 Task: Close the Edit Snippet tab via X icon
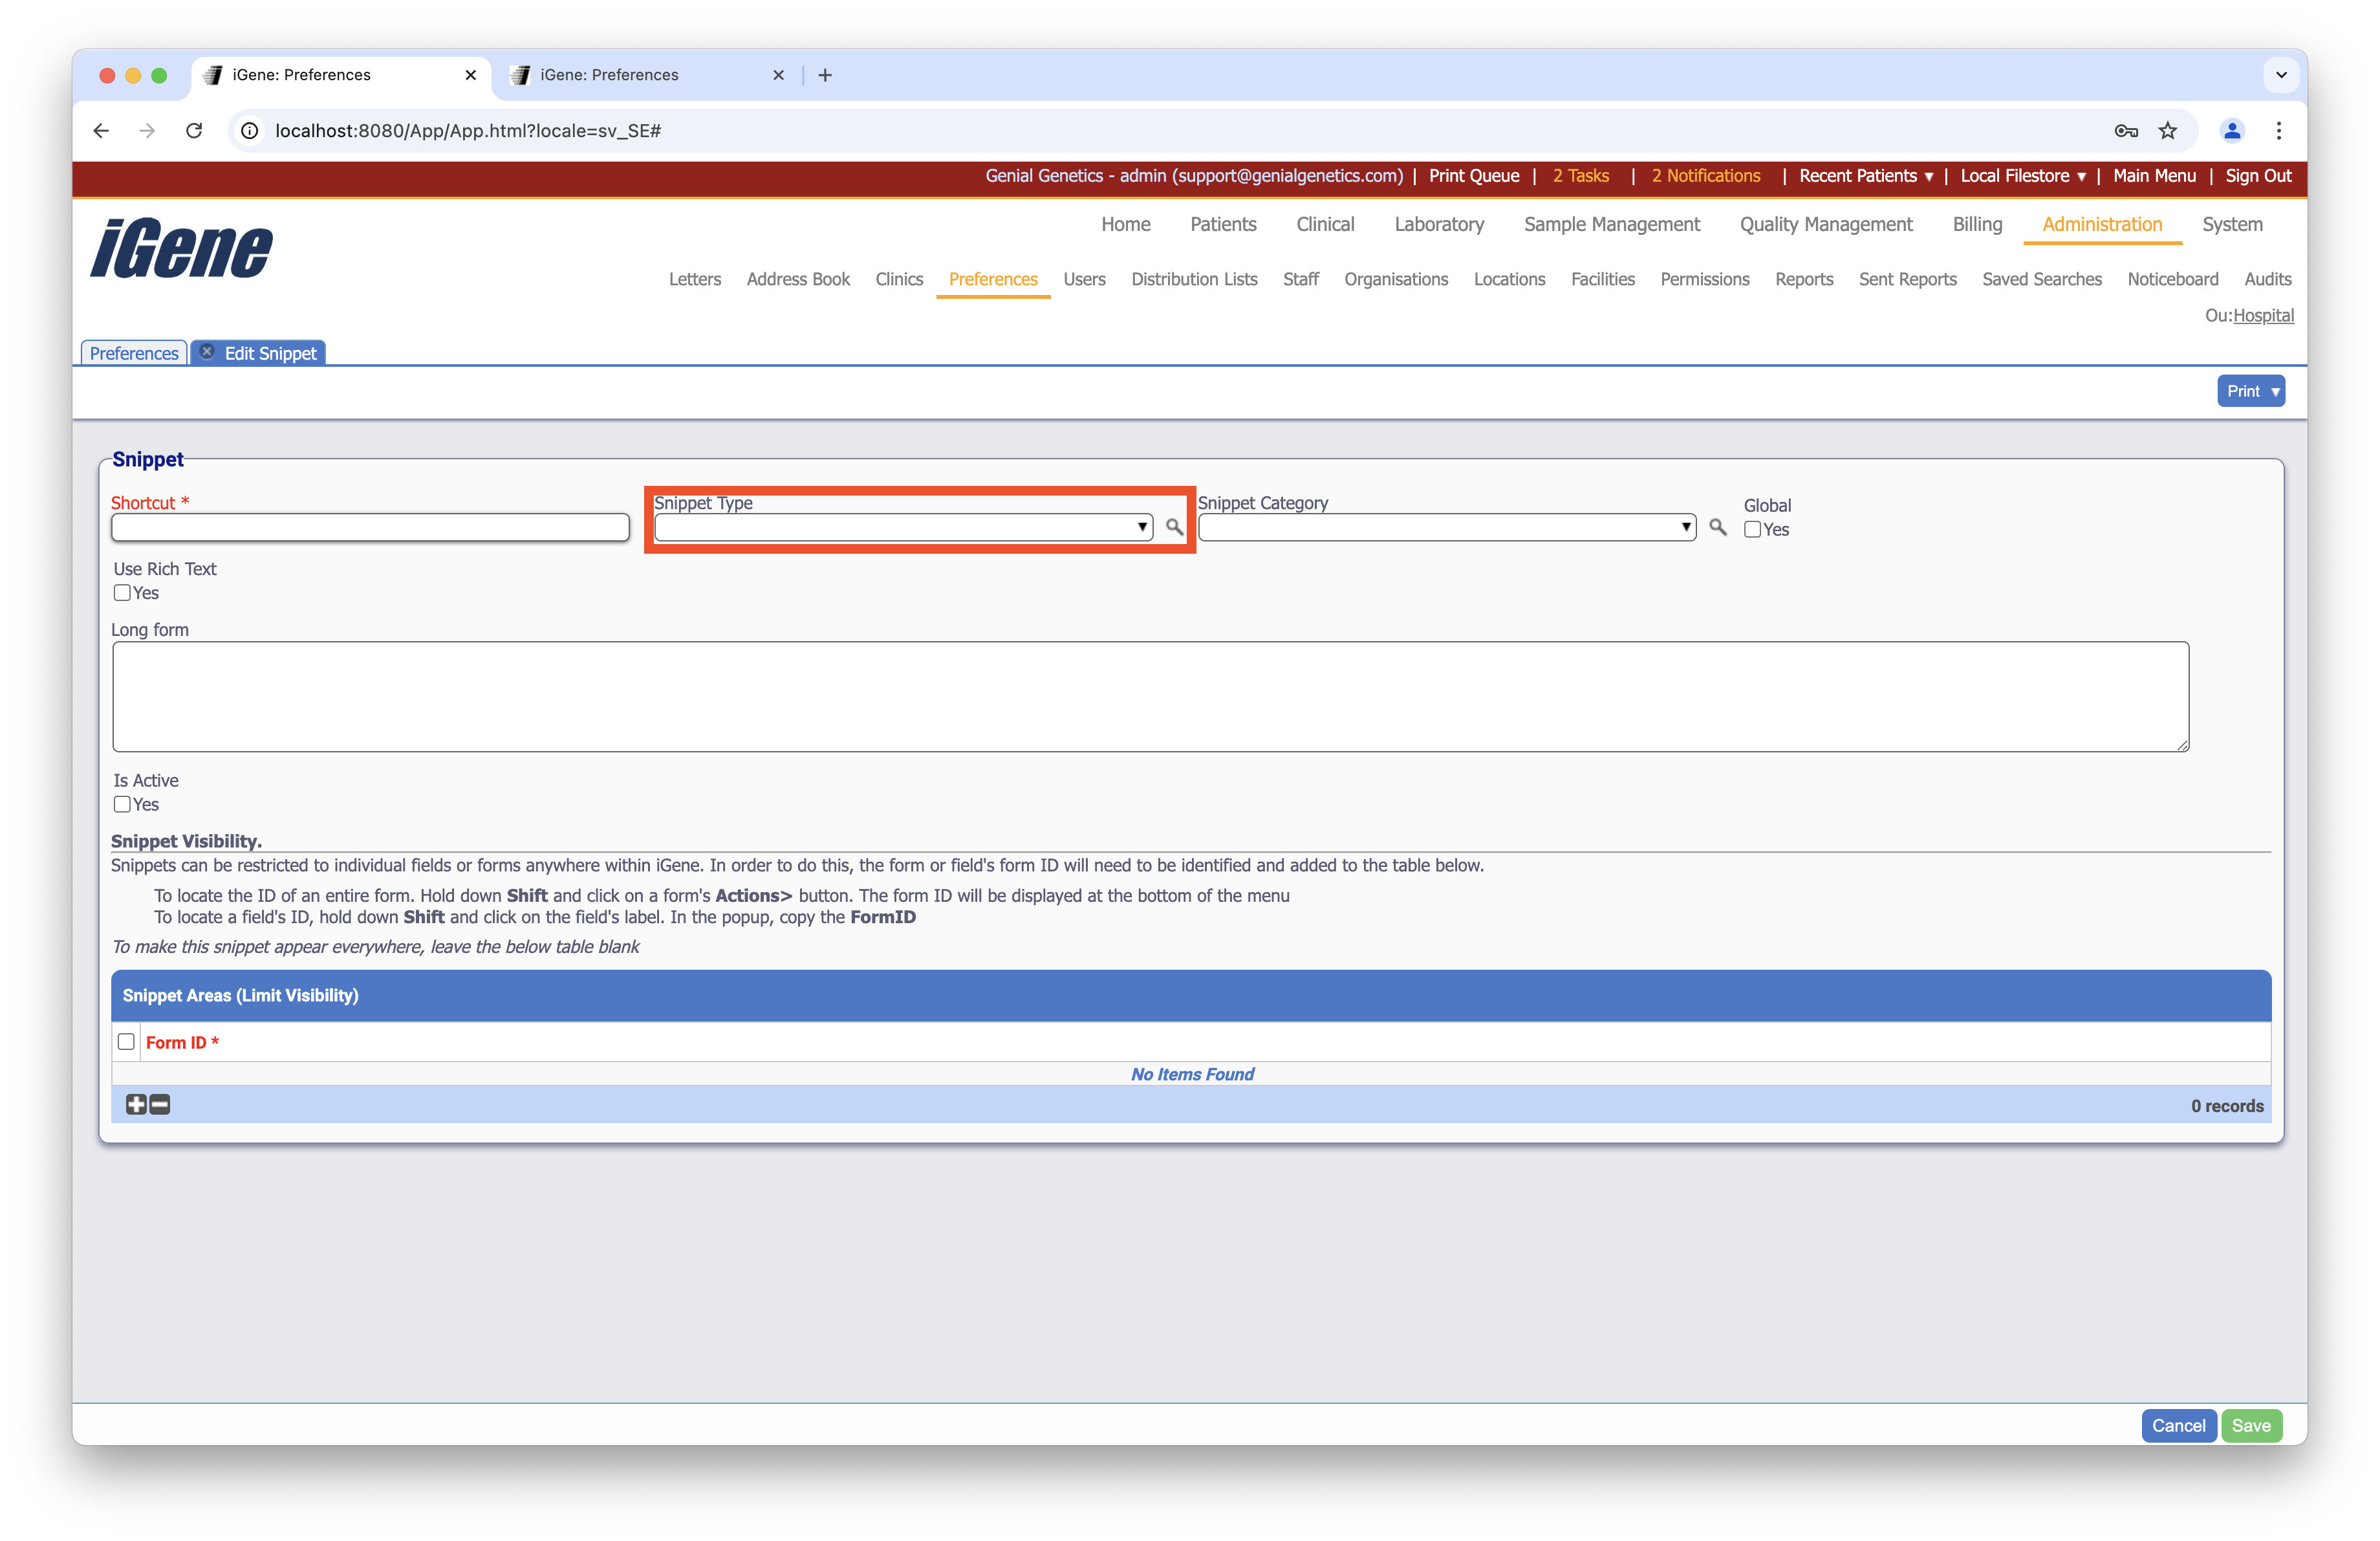[207, 352]
